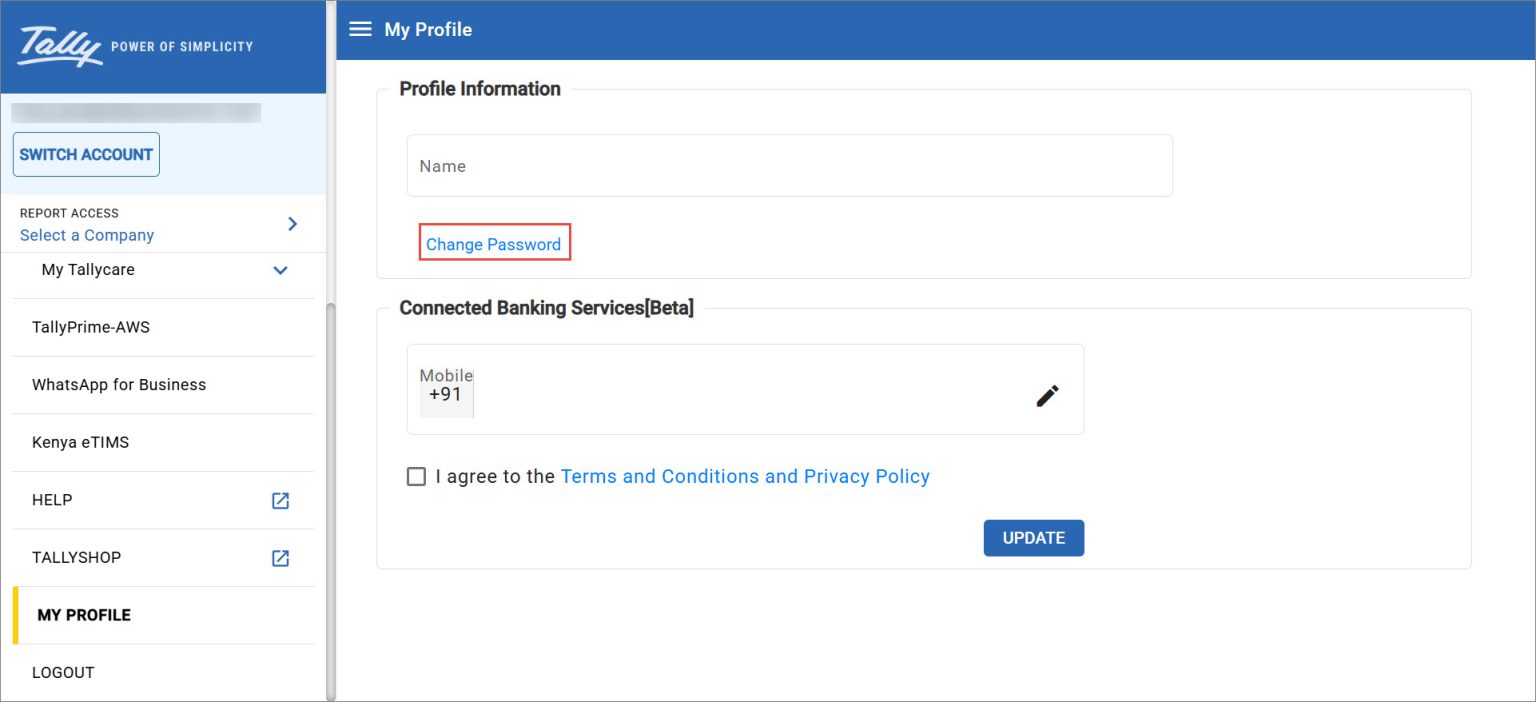Click the +91 country code prefix

click(446, 394)
